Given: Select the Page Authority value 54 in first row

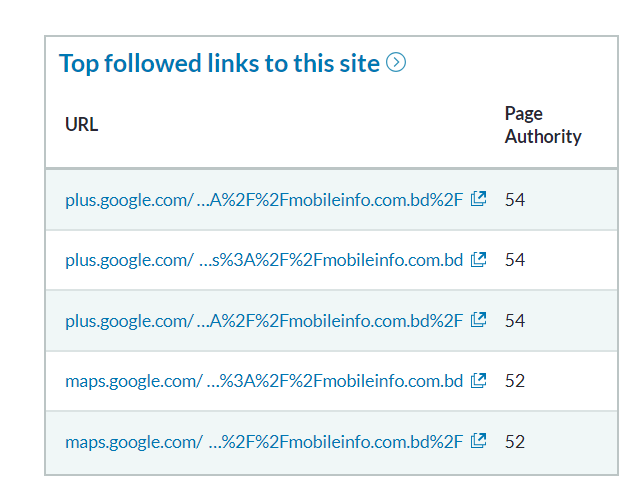Looking at the screenshot, I should 515,200.
